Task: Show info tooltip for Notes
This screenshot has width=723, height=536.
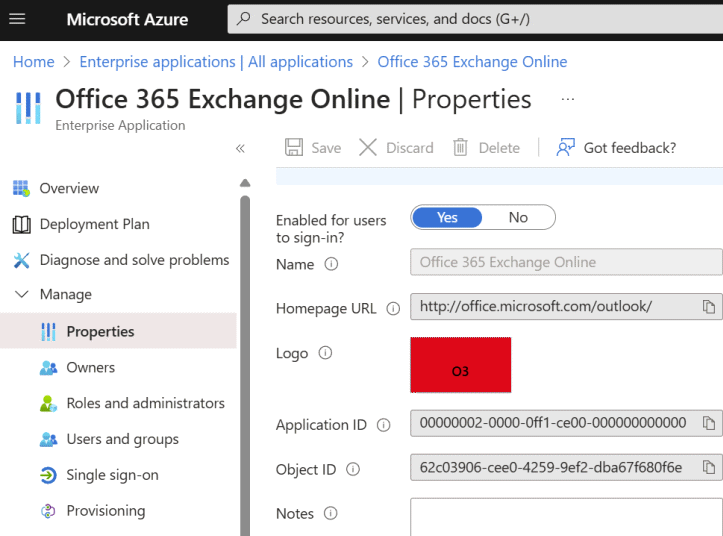Action: point(331,513)
